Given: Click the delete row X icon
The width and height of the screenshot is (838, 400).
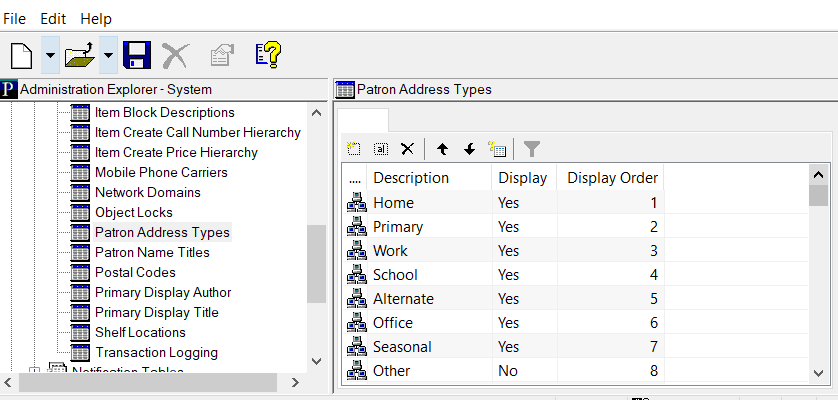Looking at the screenshot, I should pyautogui.click(x=407, y=149).
